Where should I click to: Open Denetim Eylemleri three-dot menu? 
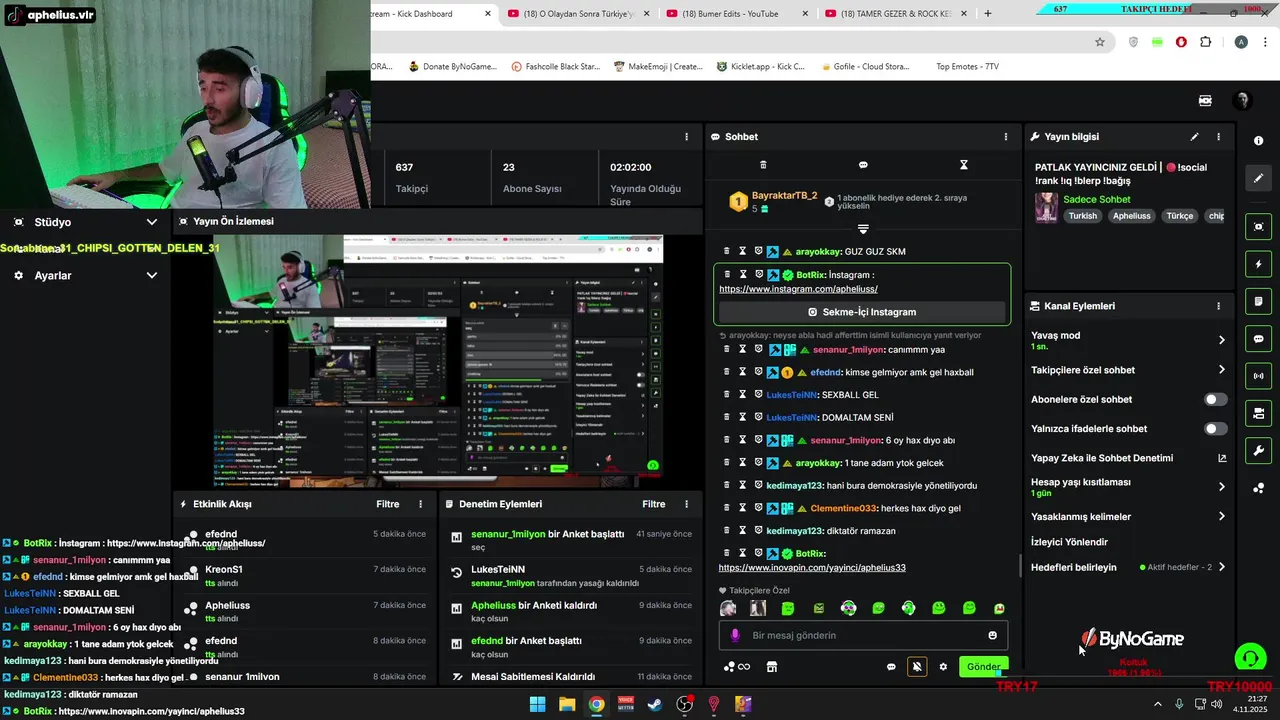click(686, 504)
